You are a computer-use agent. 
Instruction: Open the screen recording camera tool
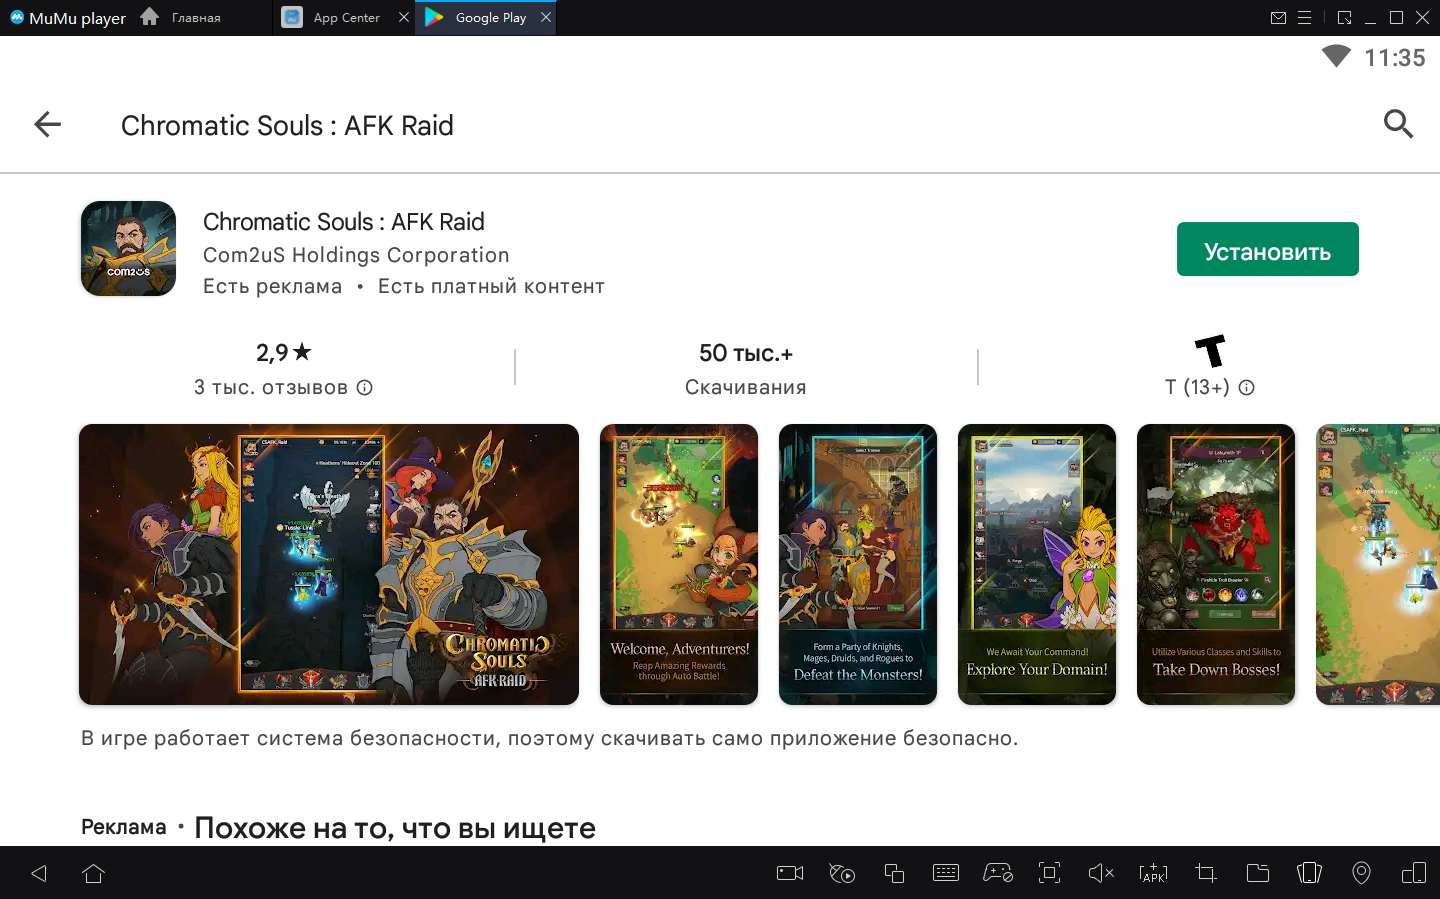[790, 873]
